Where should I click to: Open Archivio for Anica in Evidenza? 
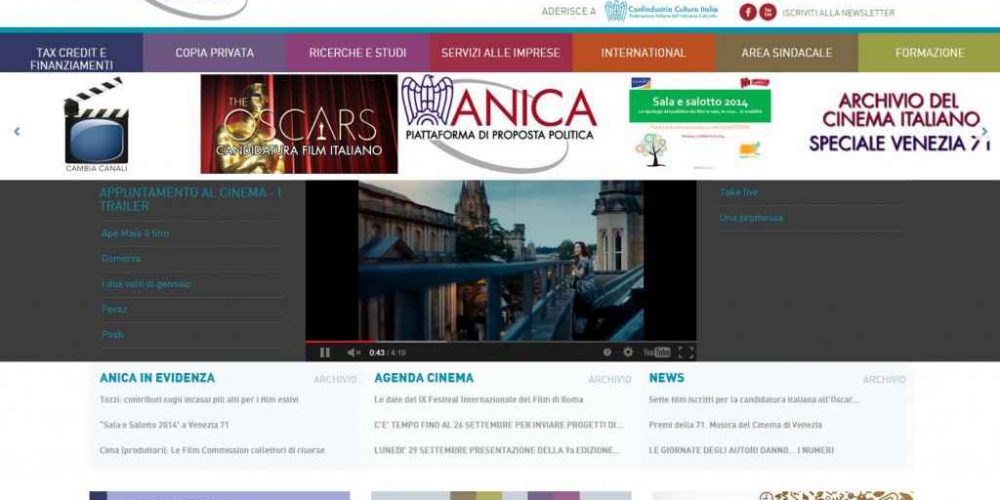(335, 379)
